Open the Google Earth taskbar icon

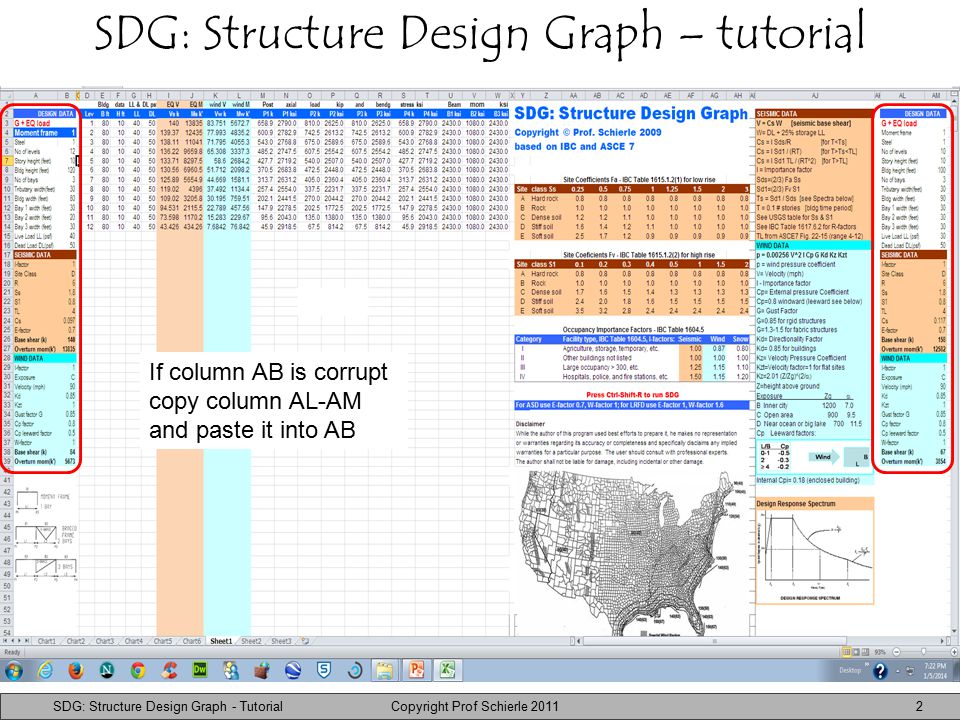[x=293, y=670]
